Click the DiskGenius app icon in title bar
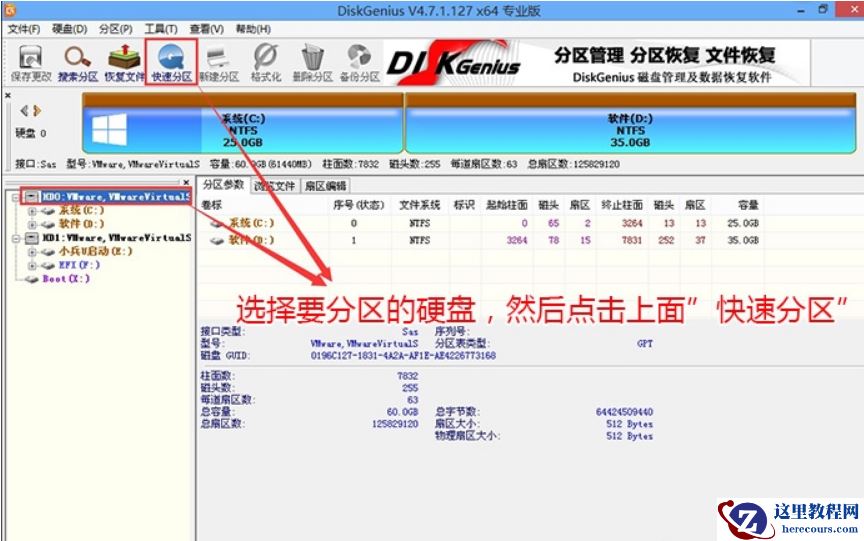 (9, 9)
